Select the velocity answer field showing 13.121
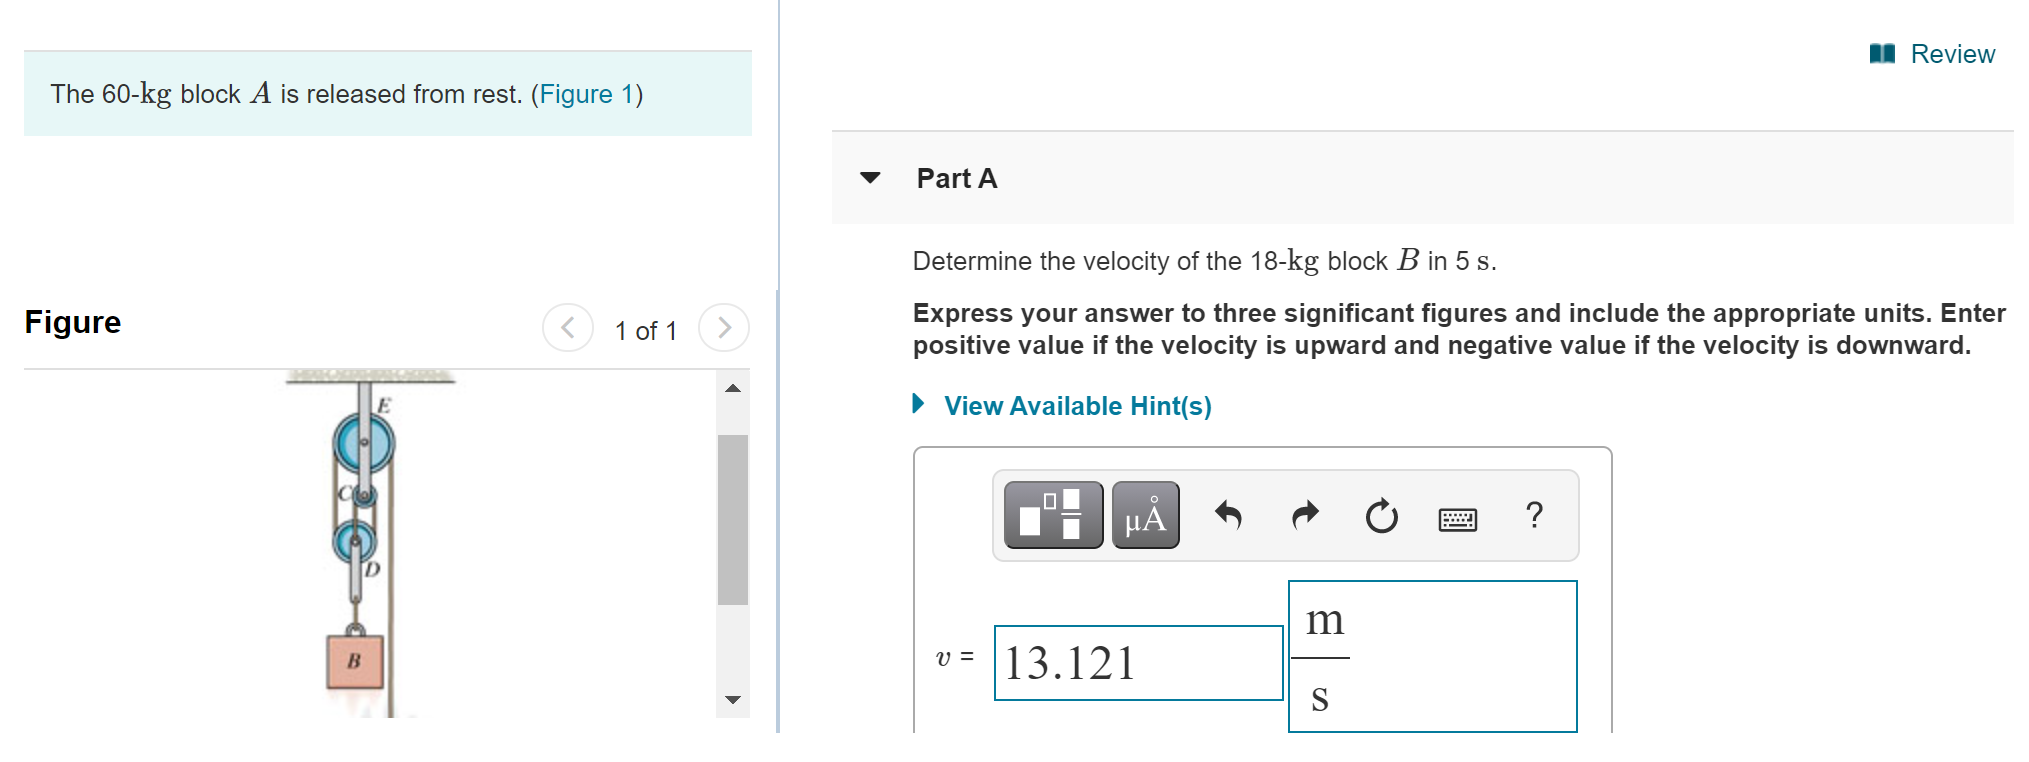 1138,661
